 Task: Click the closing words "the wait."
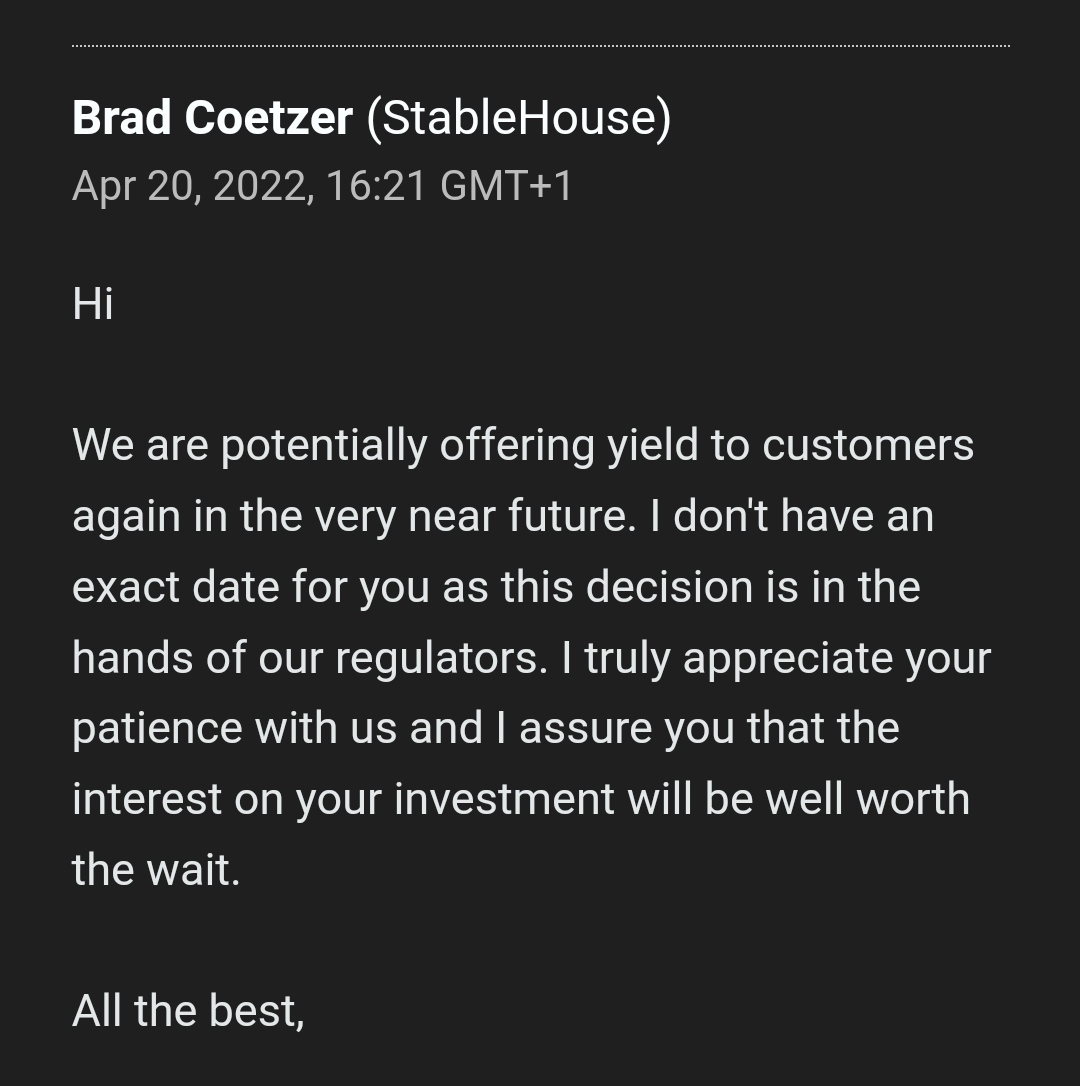point(156,870)
